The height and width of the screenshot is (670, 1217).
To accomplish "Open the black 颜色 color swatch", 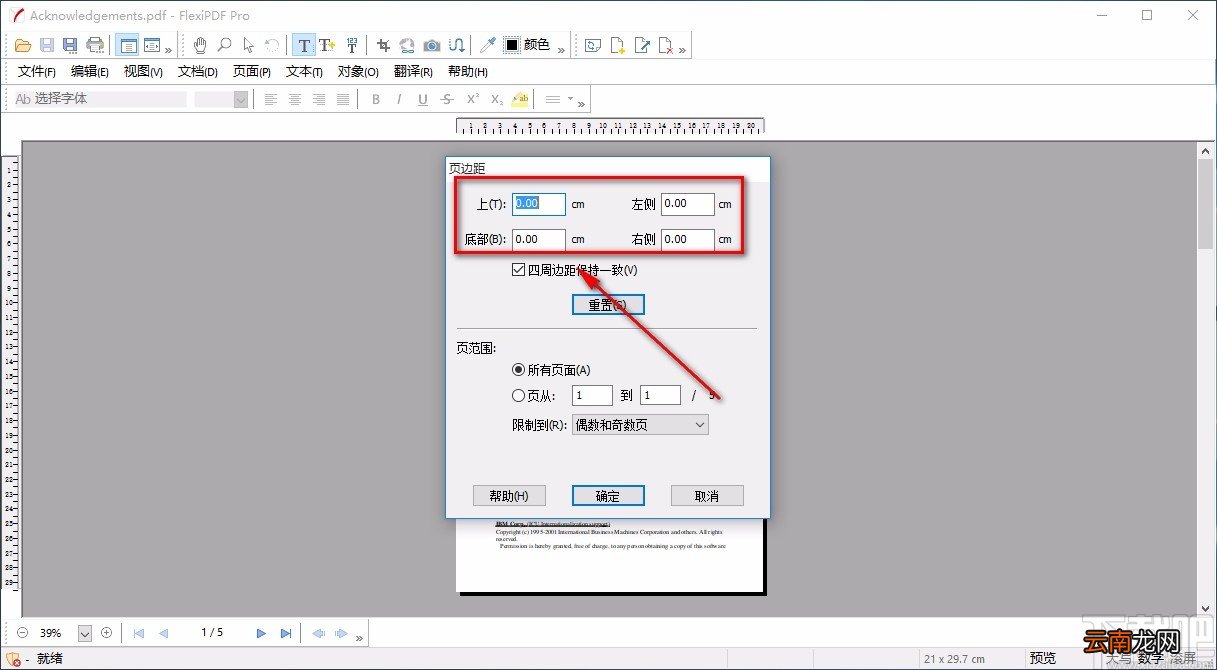I will [x=527, y=45].
